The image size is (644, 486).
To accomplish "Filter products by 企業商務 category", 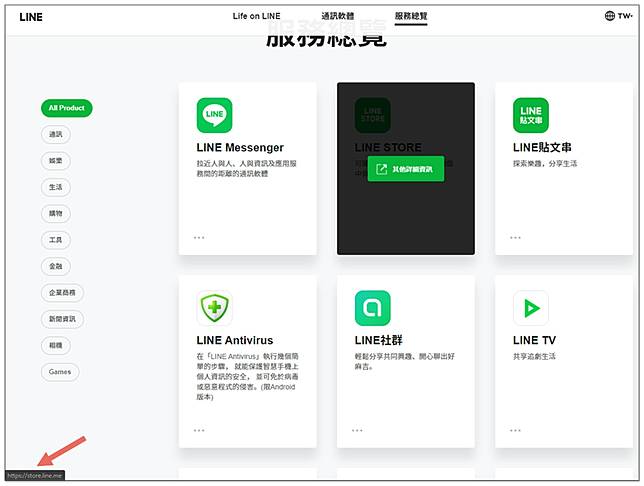I will (x=62, y=293).
